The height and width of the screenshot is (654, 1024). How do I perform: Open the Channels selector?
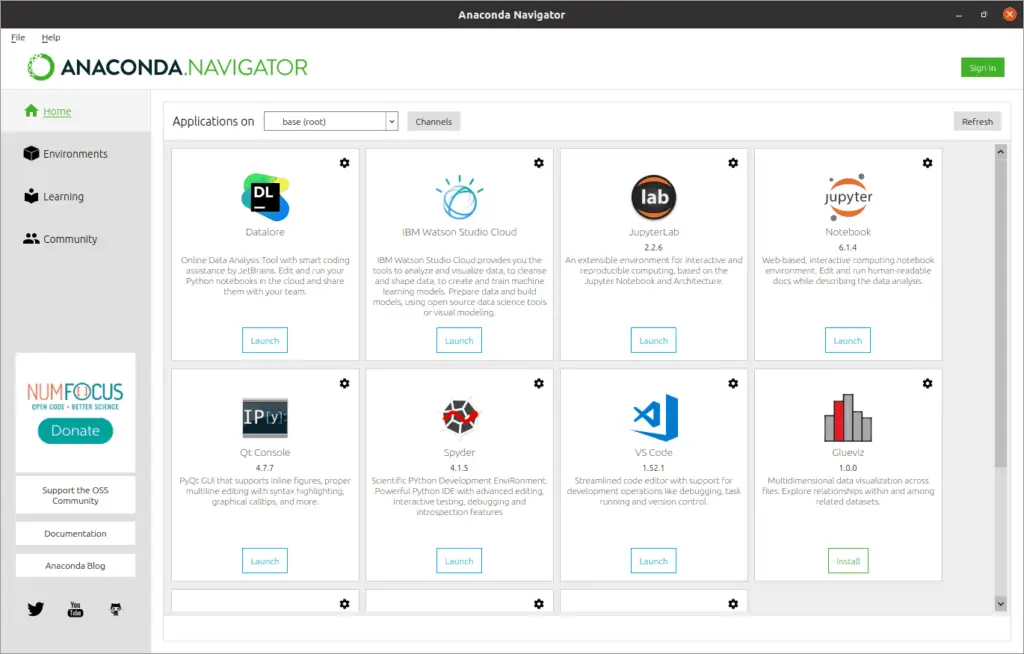click(433, 121)
